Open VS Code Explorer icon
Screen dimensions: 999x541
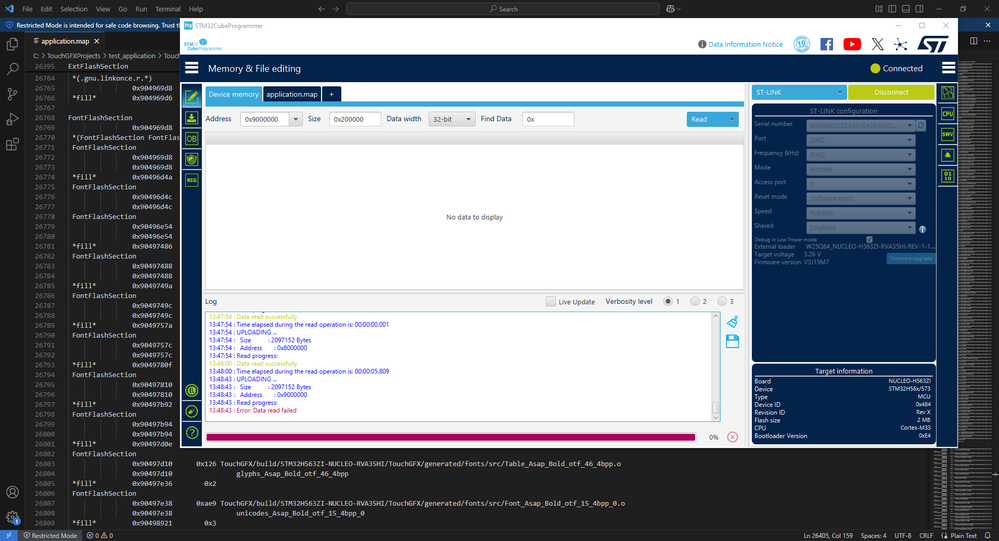(x=12, y=44)
